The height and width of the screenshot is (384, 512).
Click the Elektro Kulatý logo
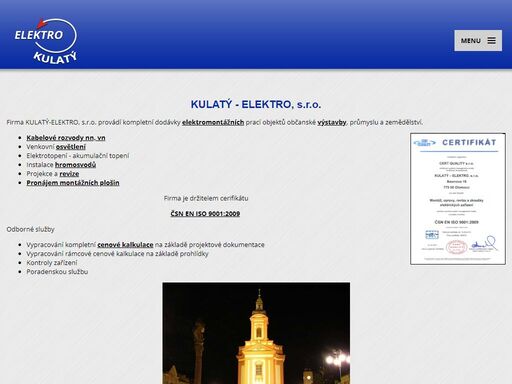pyautogui.click(x=45, y=41)
